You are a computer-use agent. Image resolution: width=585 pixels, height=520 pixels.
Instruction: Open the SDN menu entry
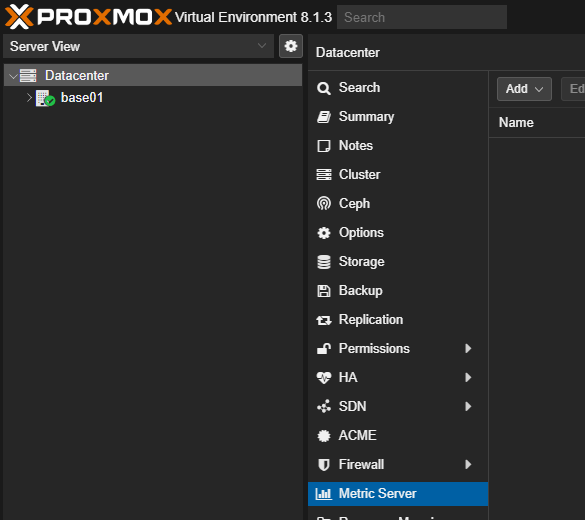point(398,407)
